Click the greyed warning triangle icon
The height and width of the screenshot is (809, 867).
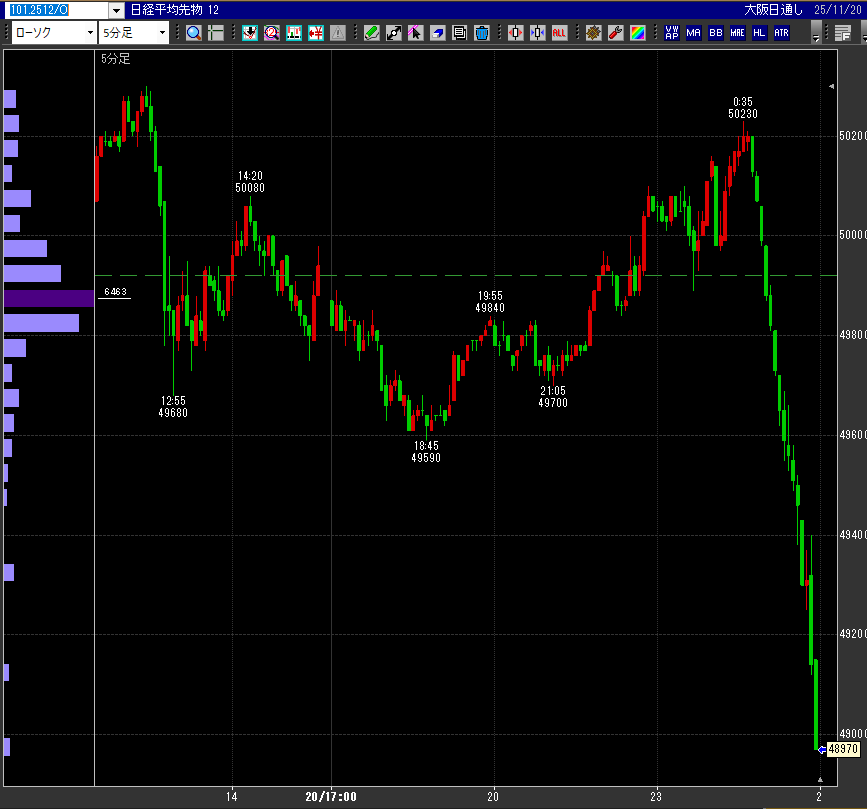pyautogui.click(x=338, y=33)
